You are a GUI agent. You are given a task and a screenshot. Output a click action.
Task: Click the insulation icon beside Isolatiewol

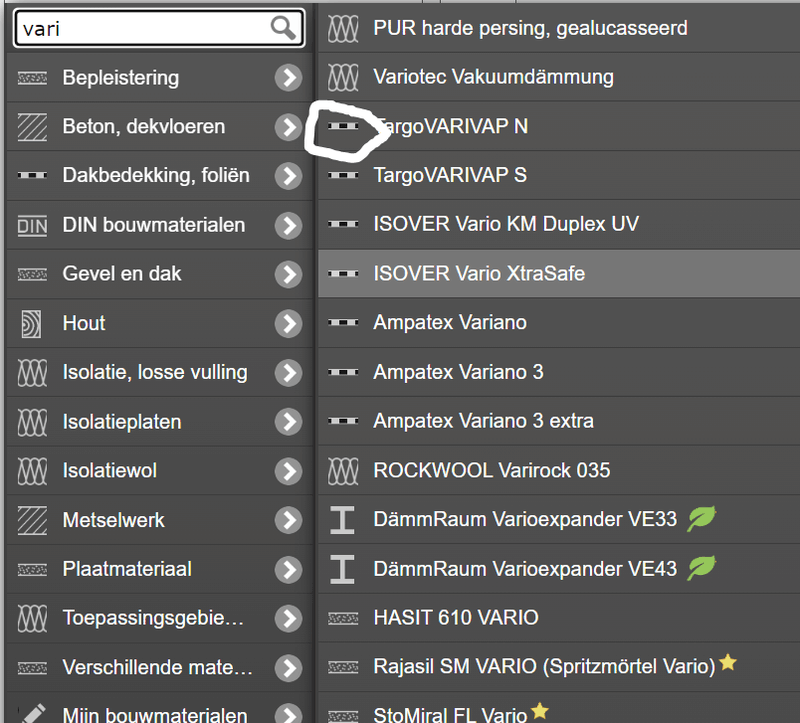(33, 471)
